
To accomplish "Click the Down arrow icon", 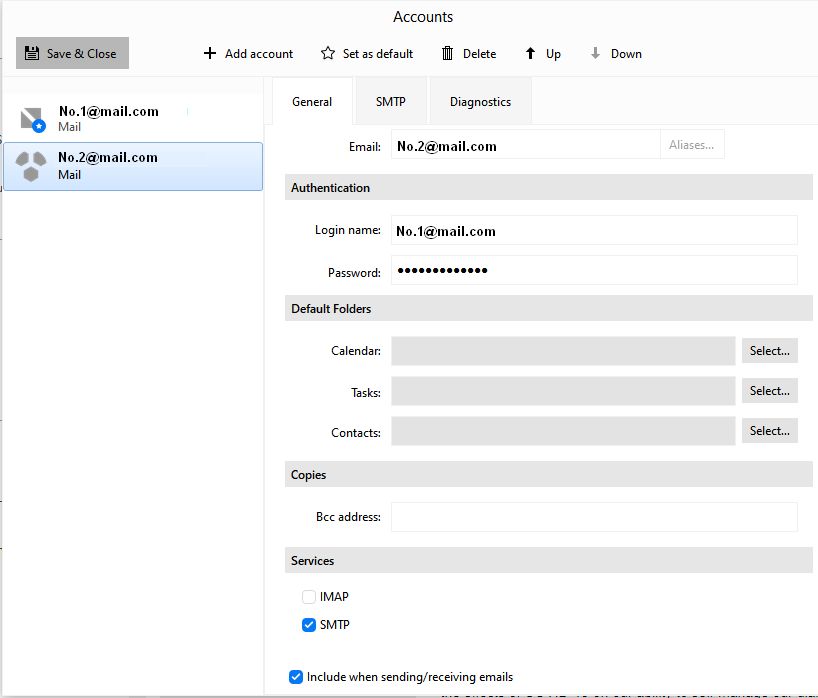I will coord(595,53).
